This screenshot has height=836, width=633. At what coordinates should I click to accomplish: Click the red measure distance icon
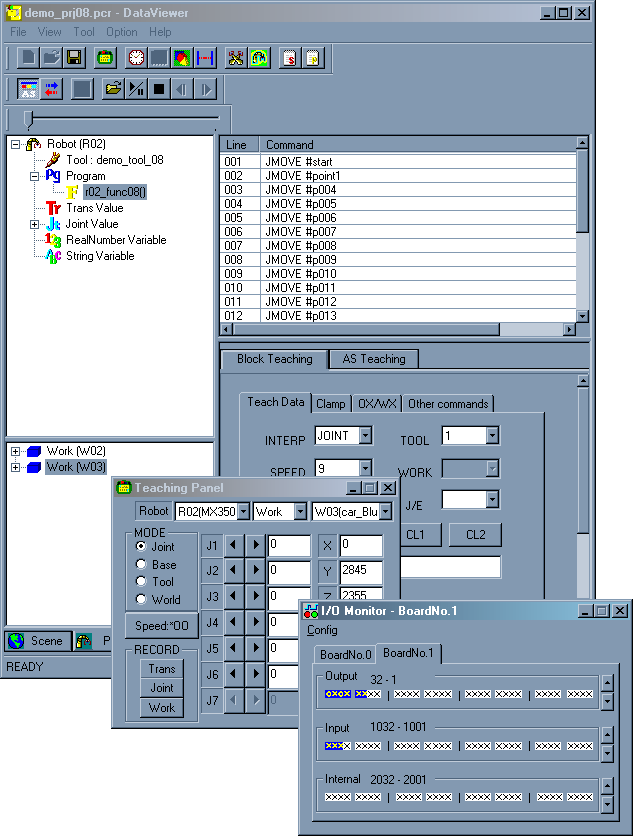tap(205, 58)
